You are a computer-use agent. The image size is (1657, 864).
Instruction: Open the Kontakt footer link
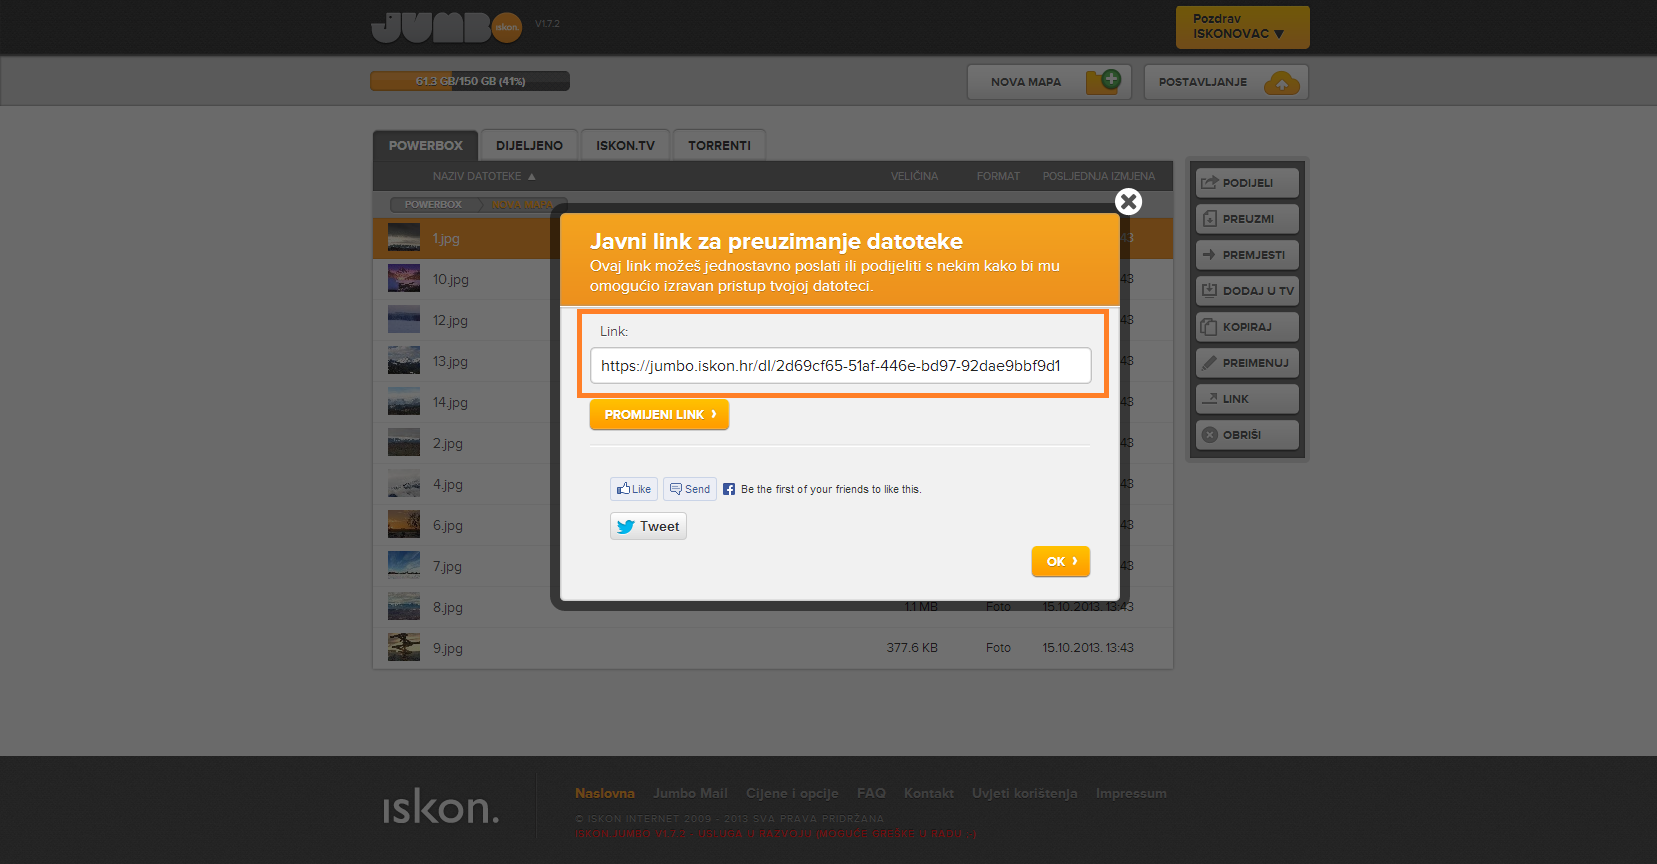point(929,793)
